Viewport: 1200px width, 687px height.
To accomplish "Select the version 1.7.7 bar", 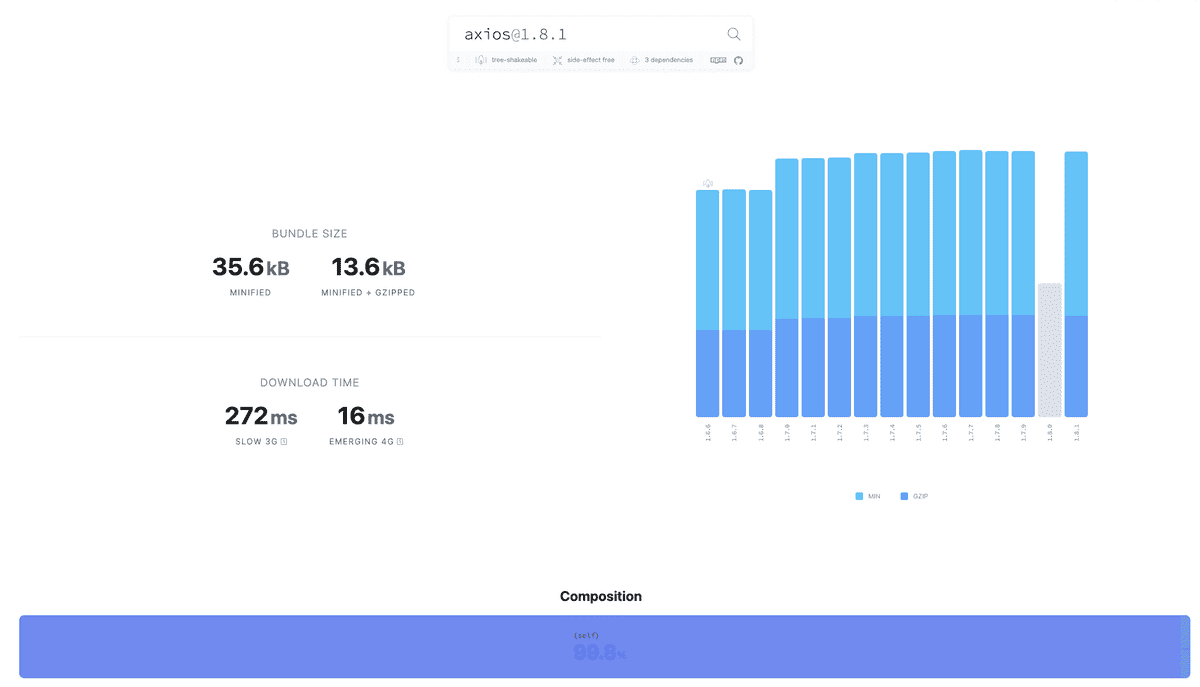I will (971, 284).
